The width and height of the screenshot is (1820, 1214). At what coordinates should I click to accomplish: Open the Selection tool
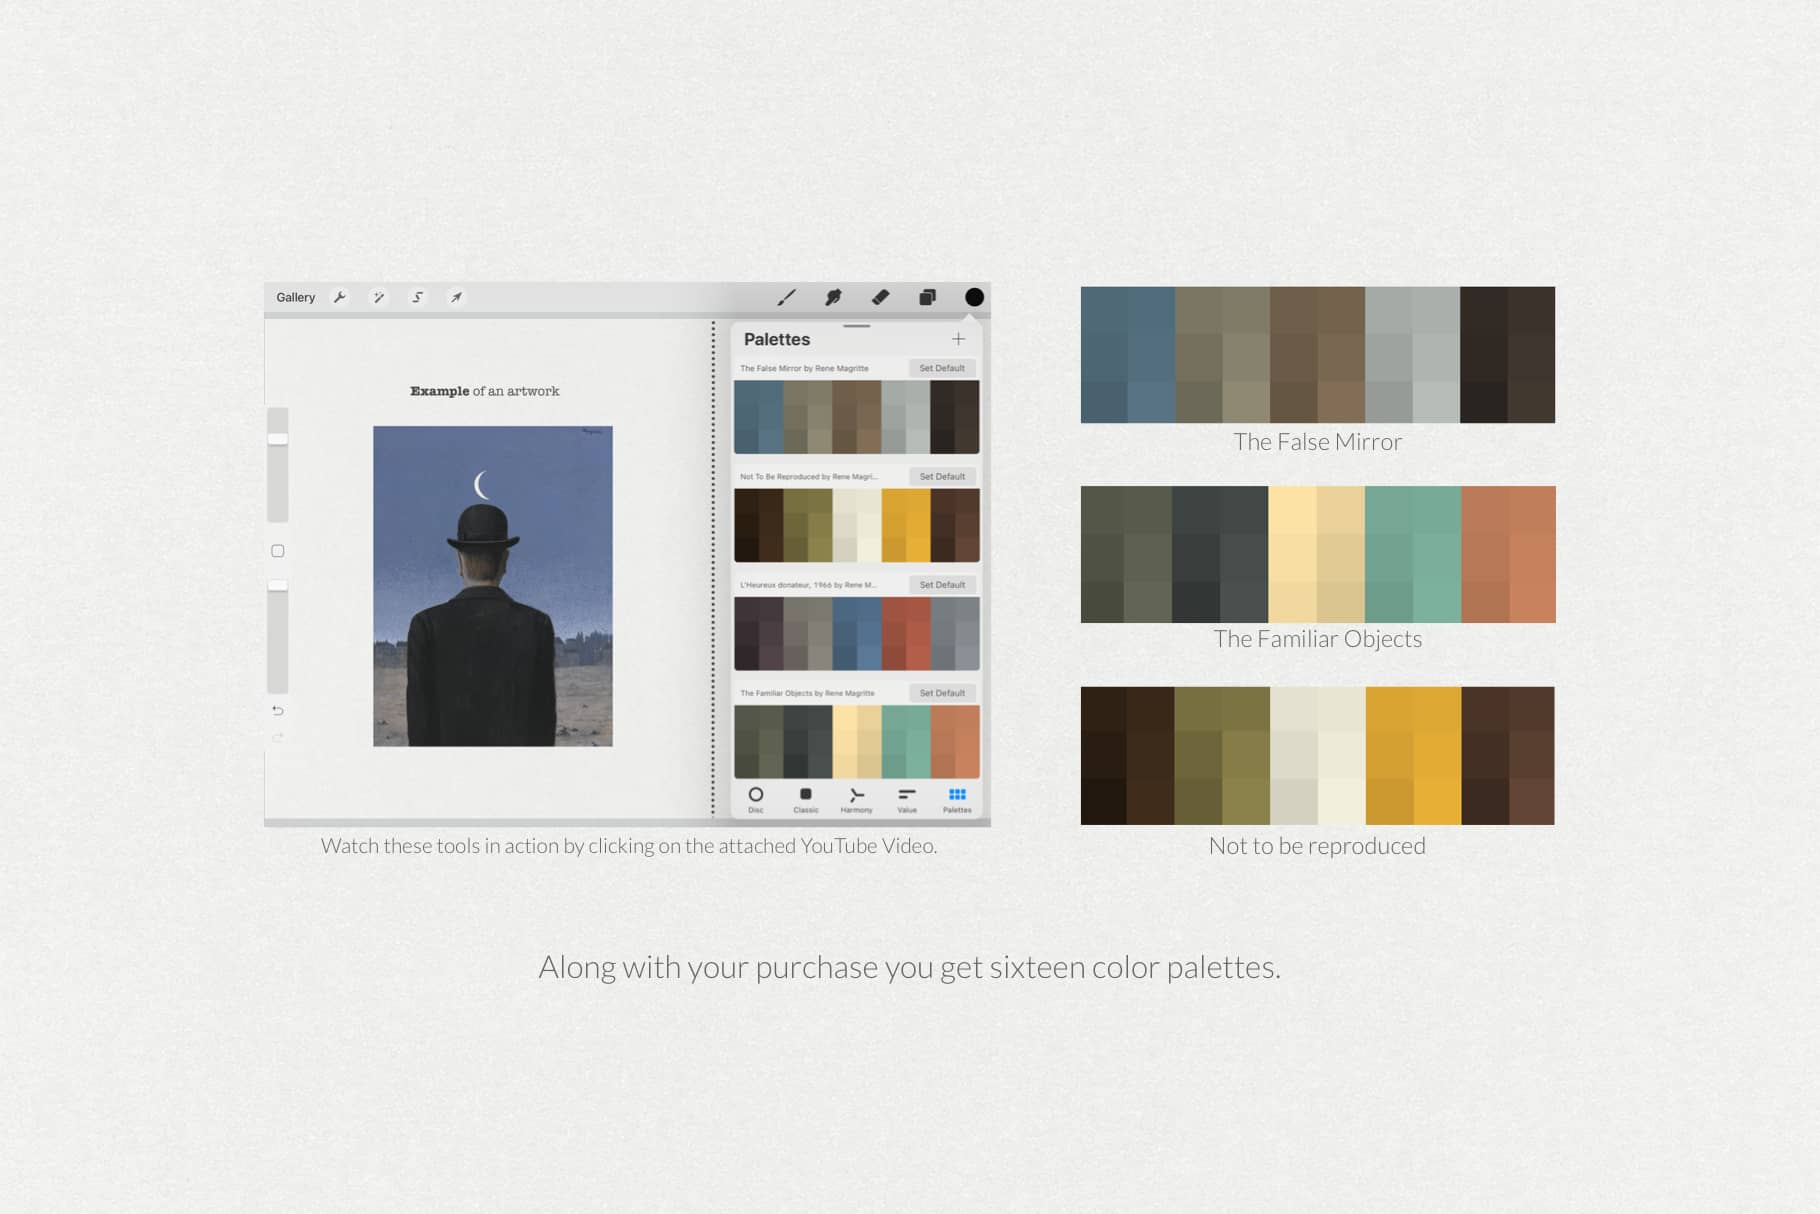(x=417, y=296)
